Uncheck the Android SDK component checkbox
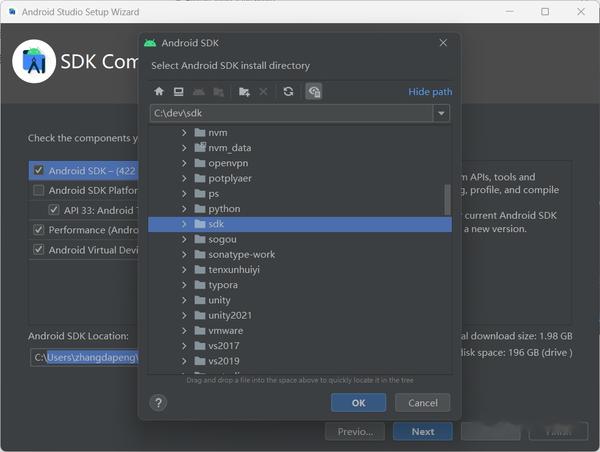 click(x=39, y=170)
